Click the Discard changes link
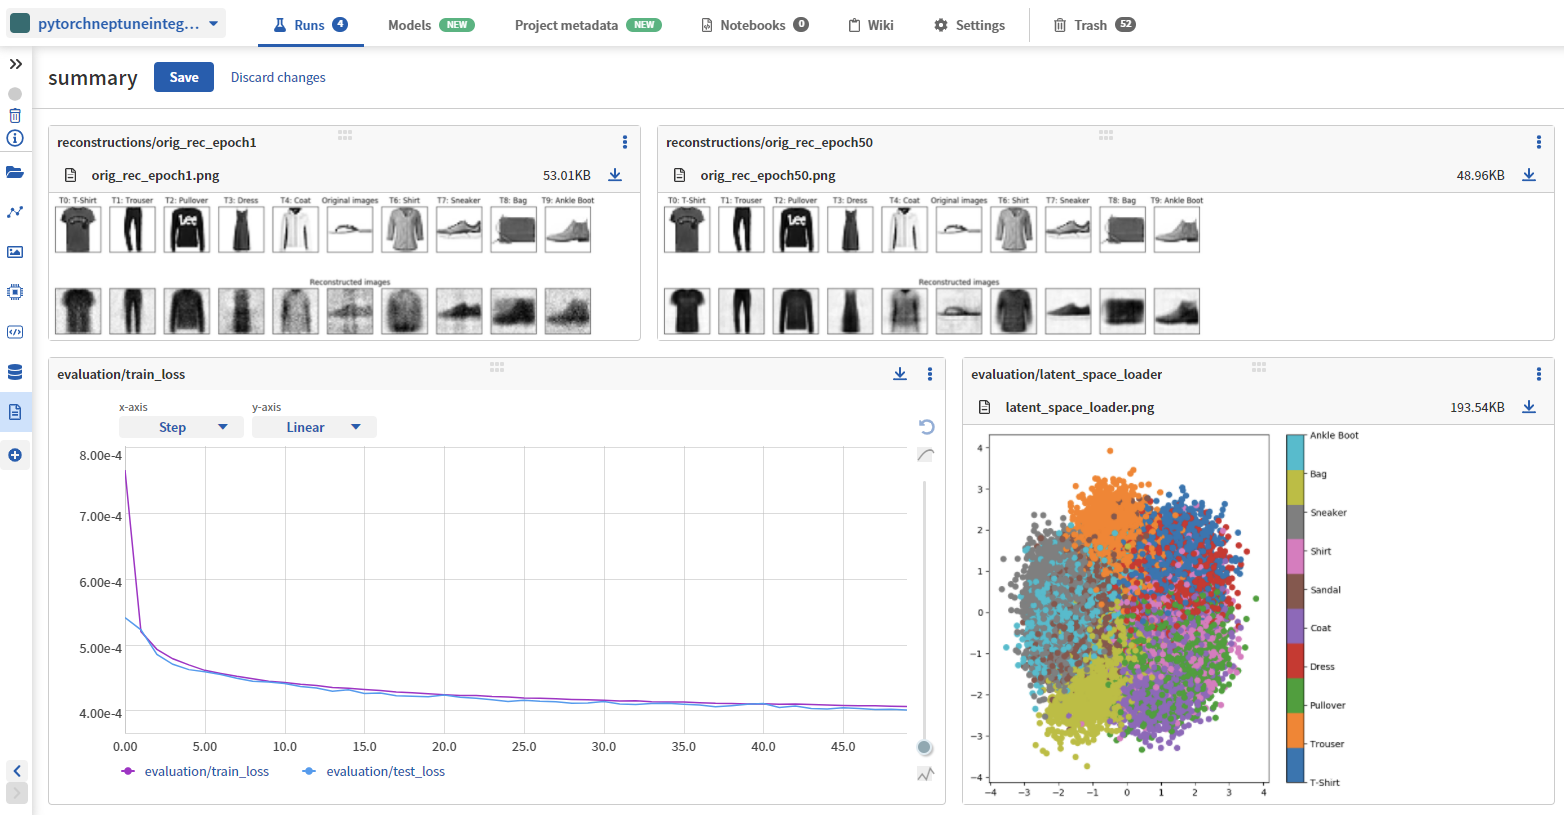Screen dimensions: 1564x815 click(278, 77)
